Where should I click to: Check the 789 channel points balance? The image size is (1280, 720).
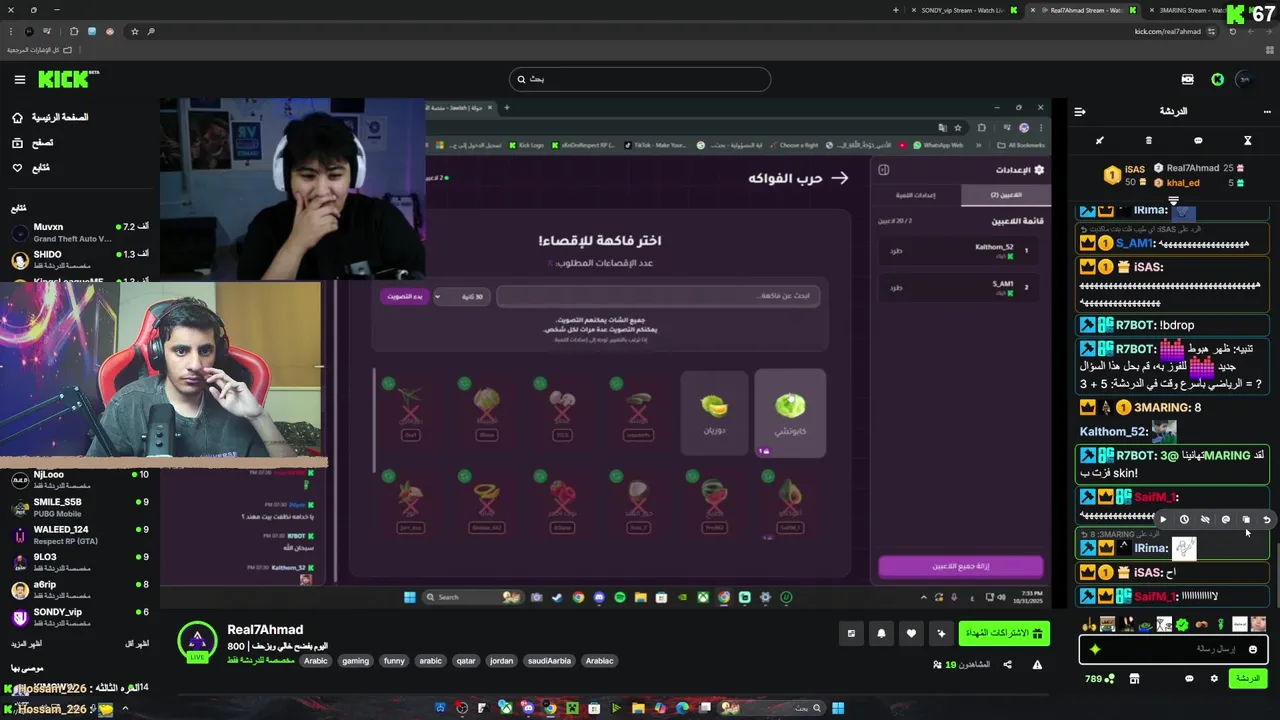(1098, 679)
